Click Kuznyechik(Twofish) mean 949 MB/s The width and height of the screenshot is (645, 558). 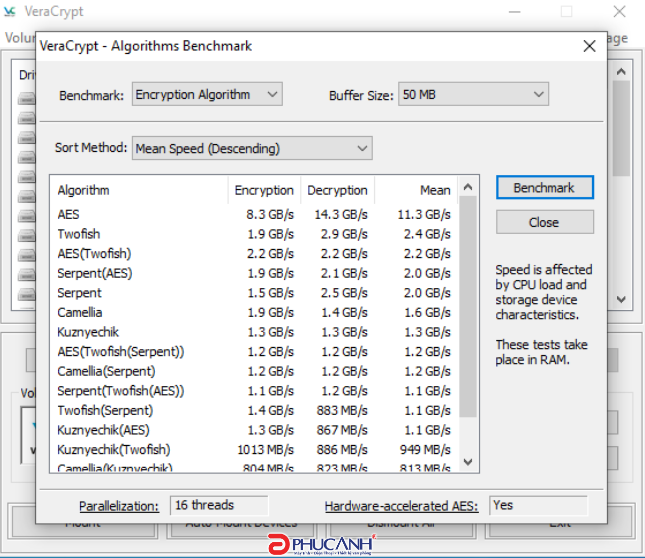[425, 449]
